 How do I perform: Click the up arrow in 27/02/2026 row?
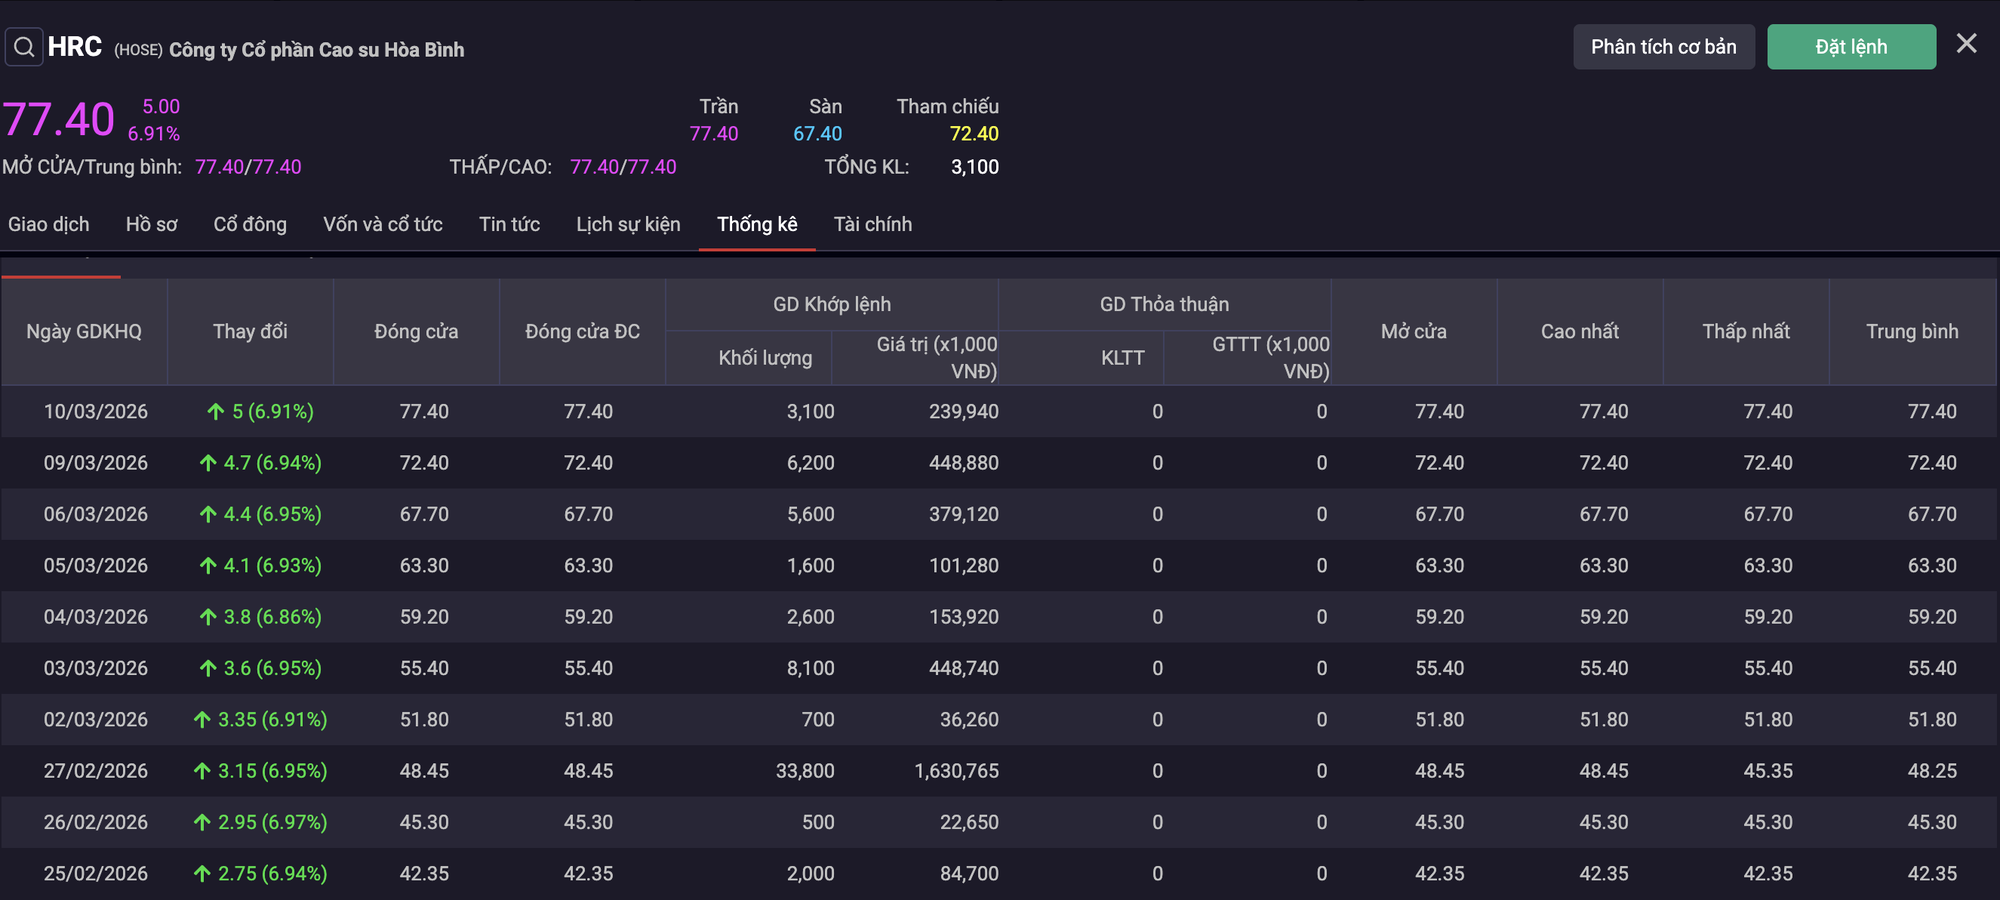tap(202, 771)
